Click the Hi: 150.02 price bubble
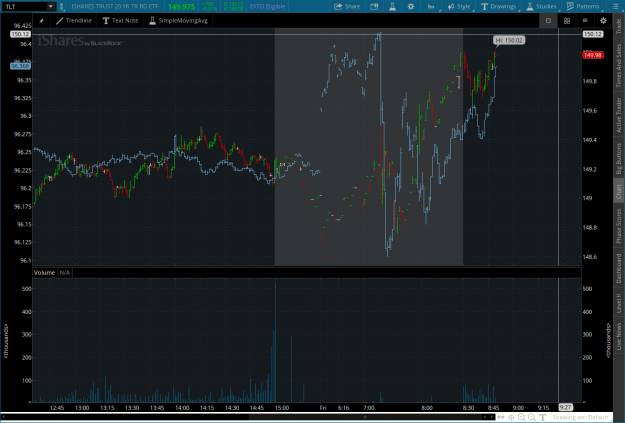625x423 pixels. click(509, 40)
